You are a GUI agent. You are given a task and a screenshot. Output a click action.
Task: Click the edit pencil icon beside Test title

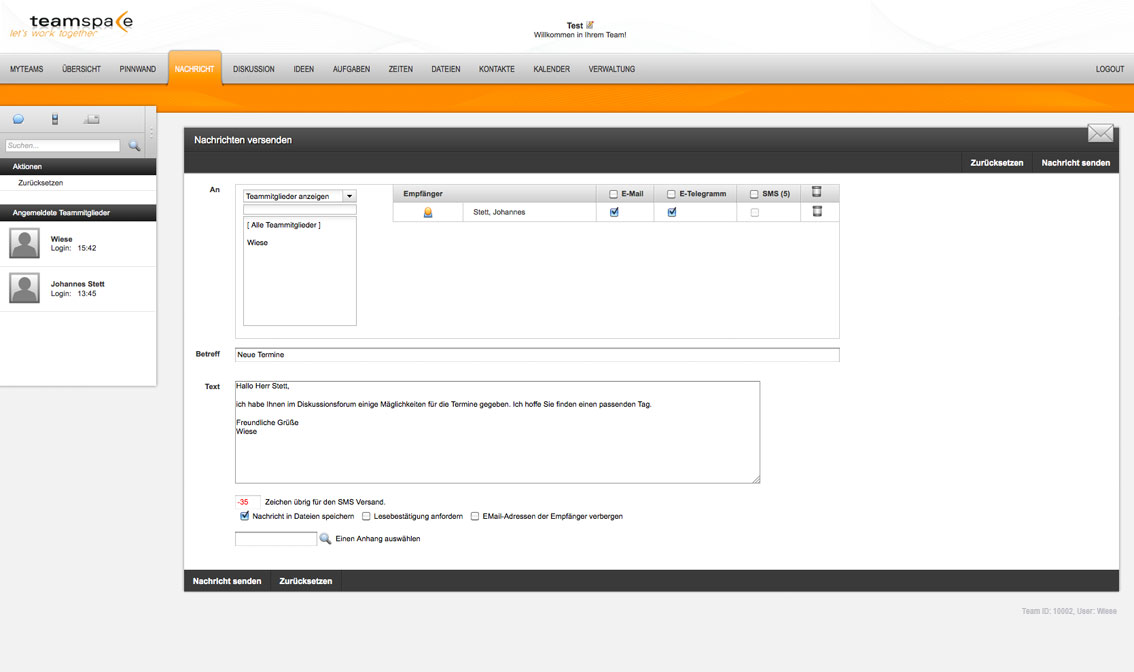(x=589, y=25)
